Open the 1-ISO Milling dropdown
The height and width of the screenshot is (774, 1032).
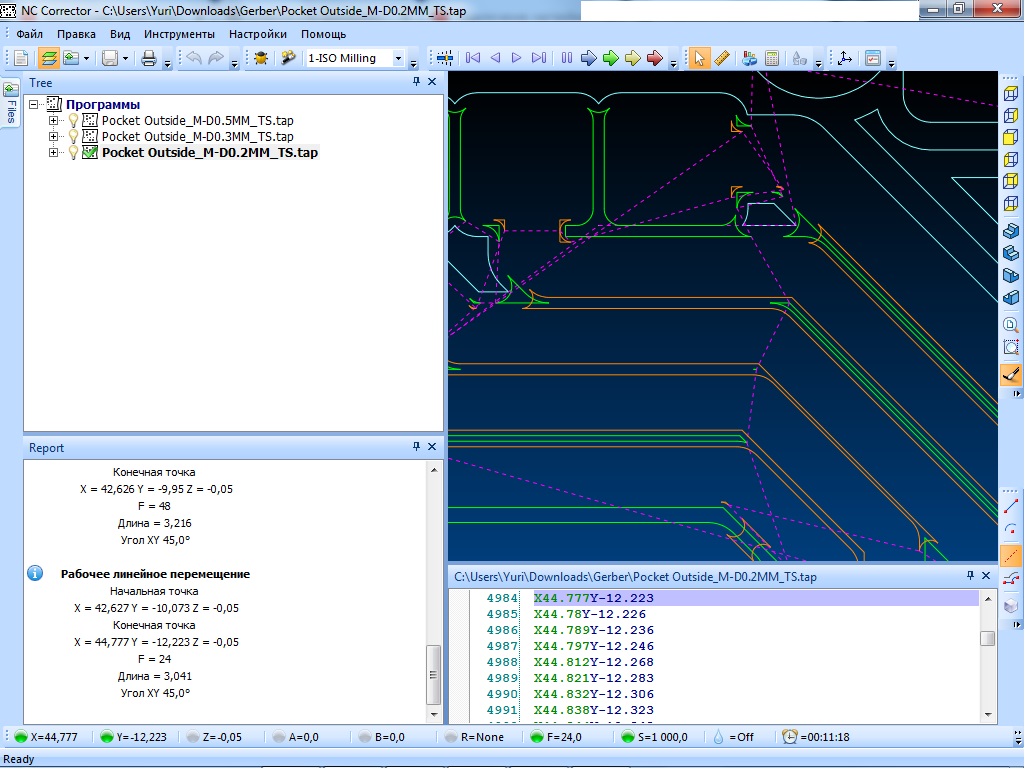click(399, 58)
